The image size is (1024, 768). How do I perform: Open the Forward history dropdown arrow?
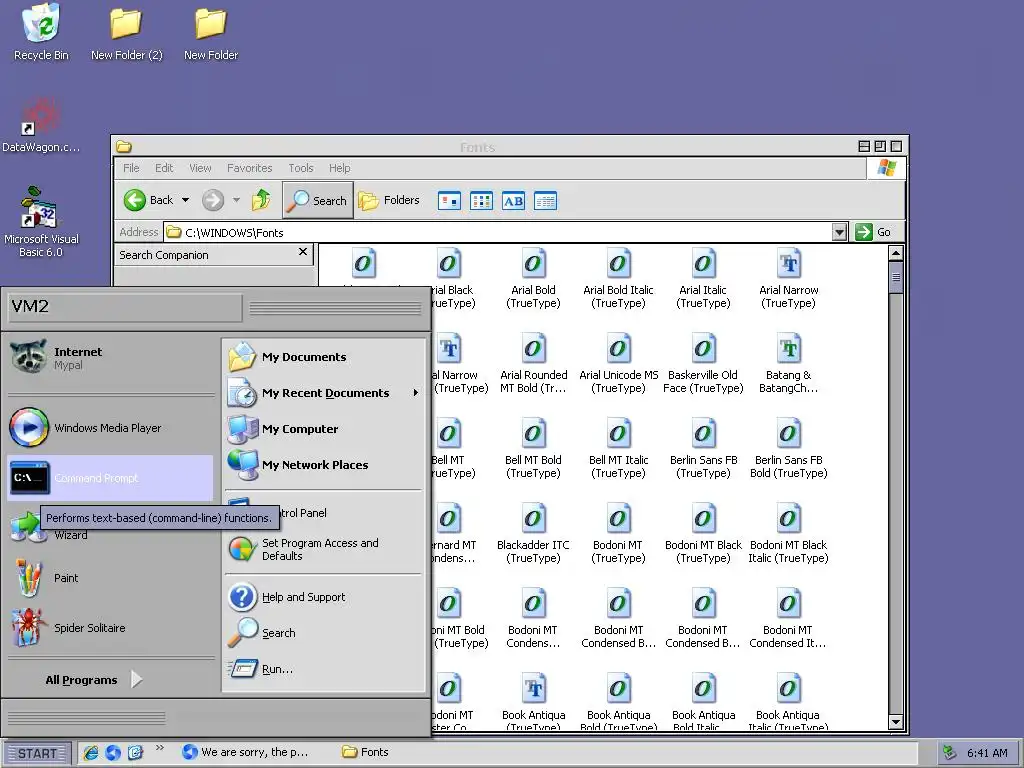[x=236, y=200]
